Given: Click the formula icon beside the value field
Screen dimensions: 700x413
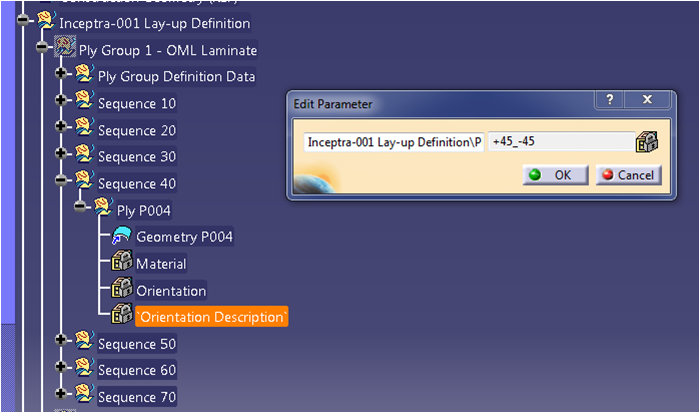Looking at the screenshot, I should point(647,142).
